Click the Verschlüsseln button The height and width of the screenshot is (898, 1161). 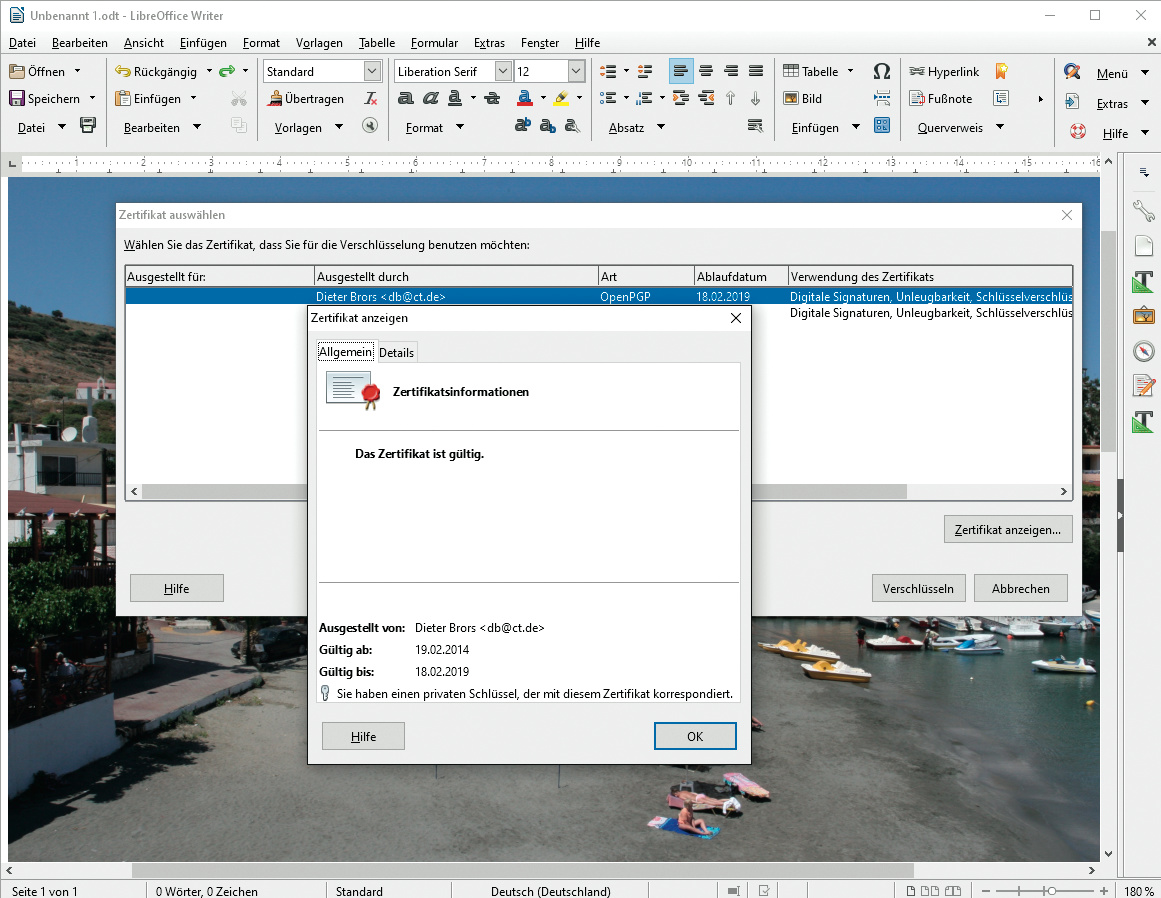pos(918,588)
